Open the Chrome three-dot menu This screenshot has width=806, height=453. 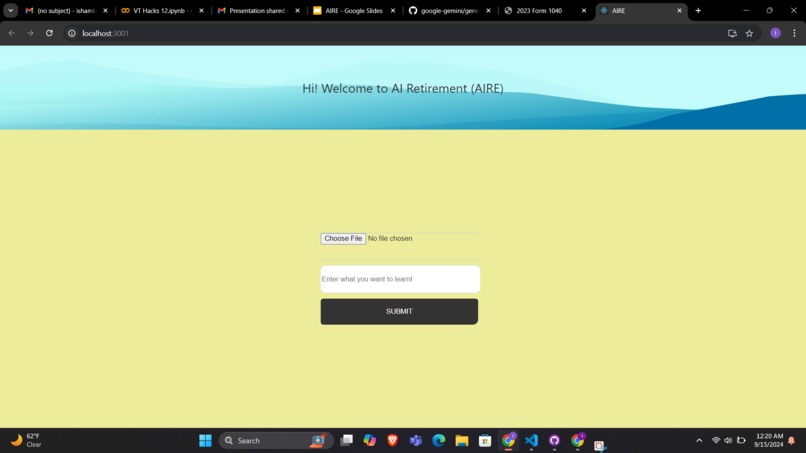795,33
